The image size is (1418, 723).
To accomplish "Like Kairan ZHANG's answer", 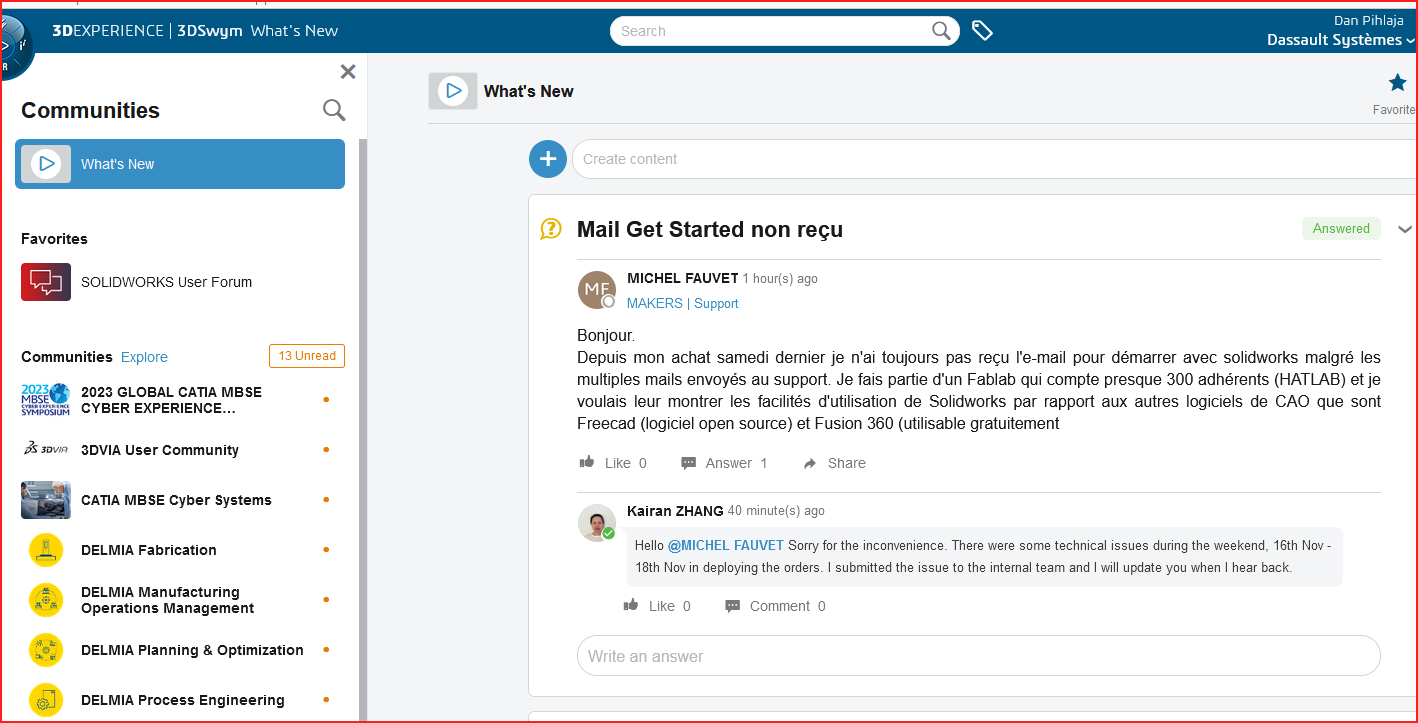I will pos(657,606).
